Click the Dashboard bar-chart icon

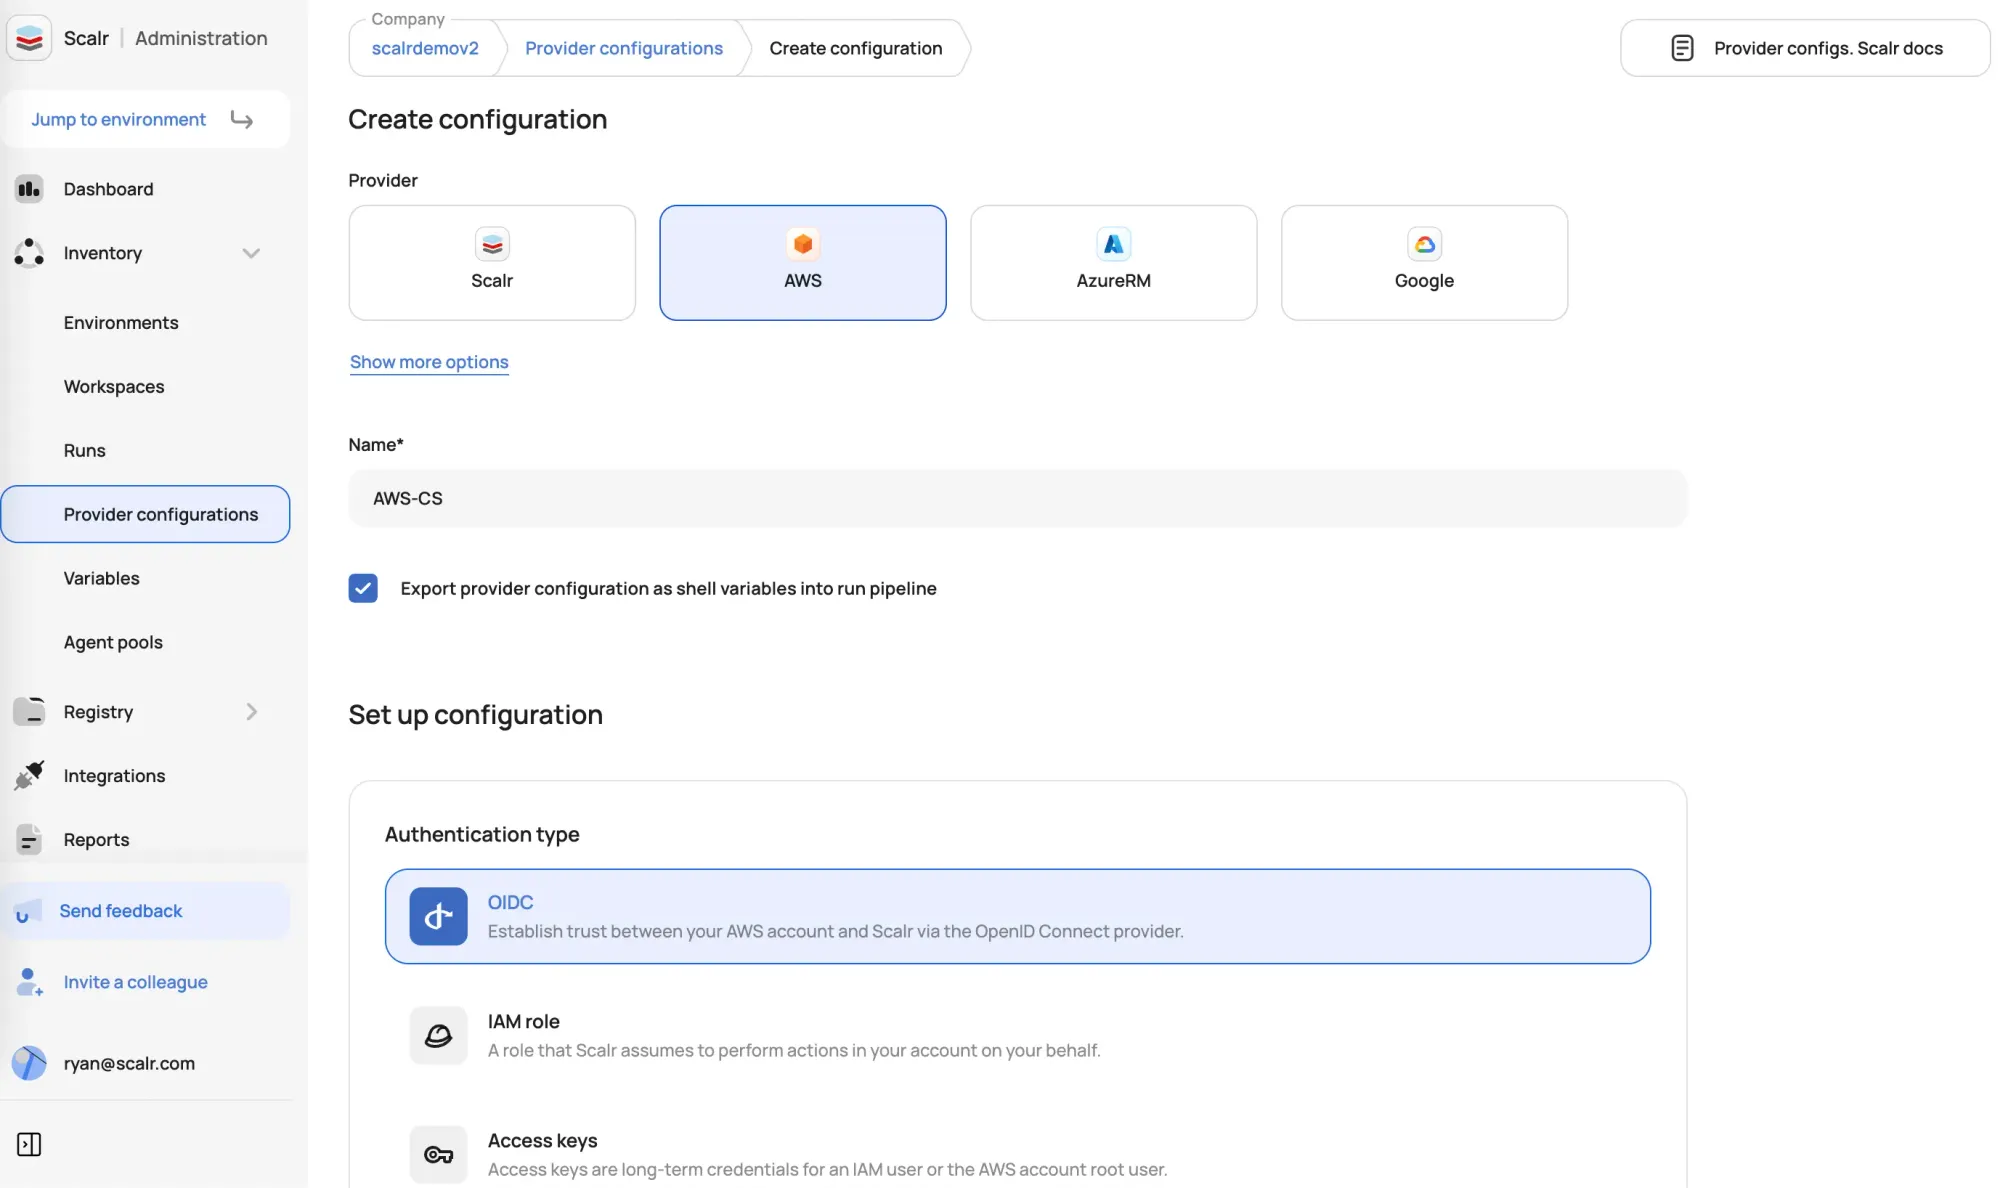point(29,189)
